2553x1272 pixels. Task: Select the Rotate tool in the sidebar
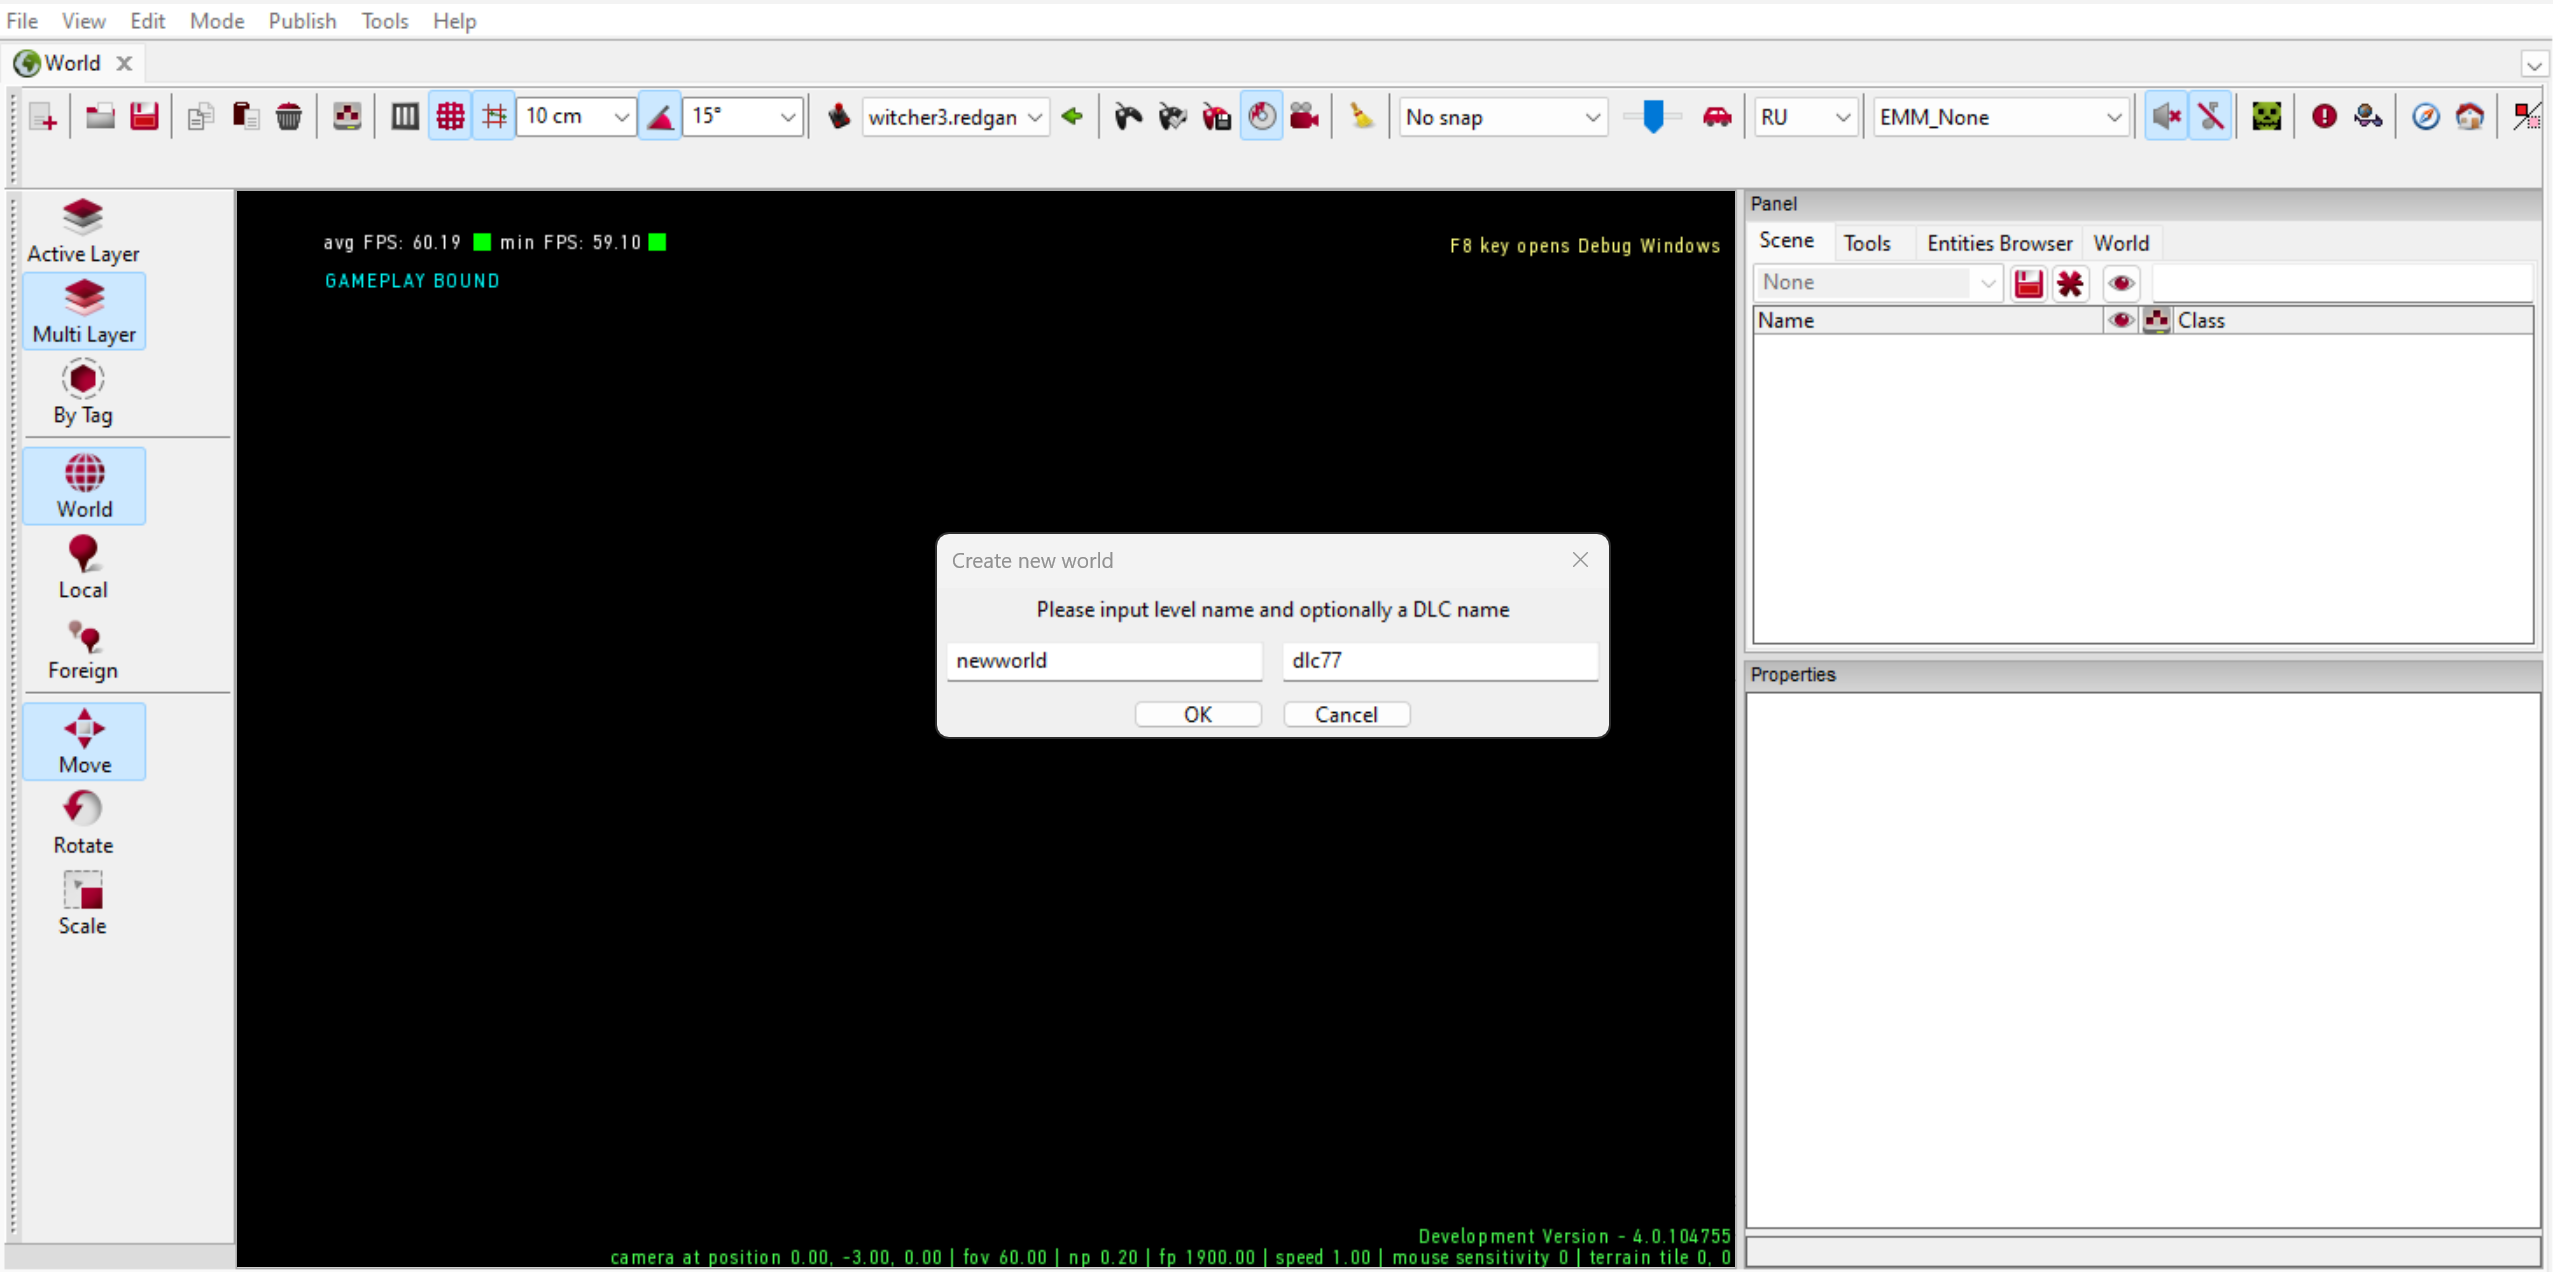coord(83,820)
